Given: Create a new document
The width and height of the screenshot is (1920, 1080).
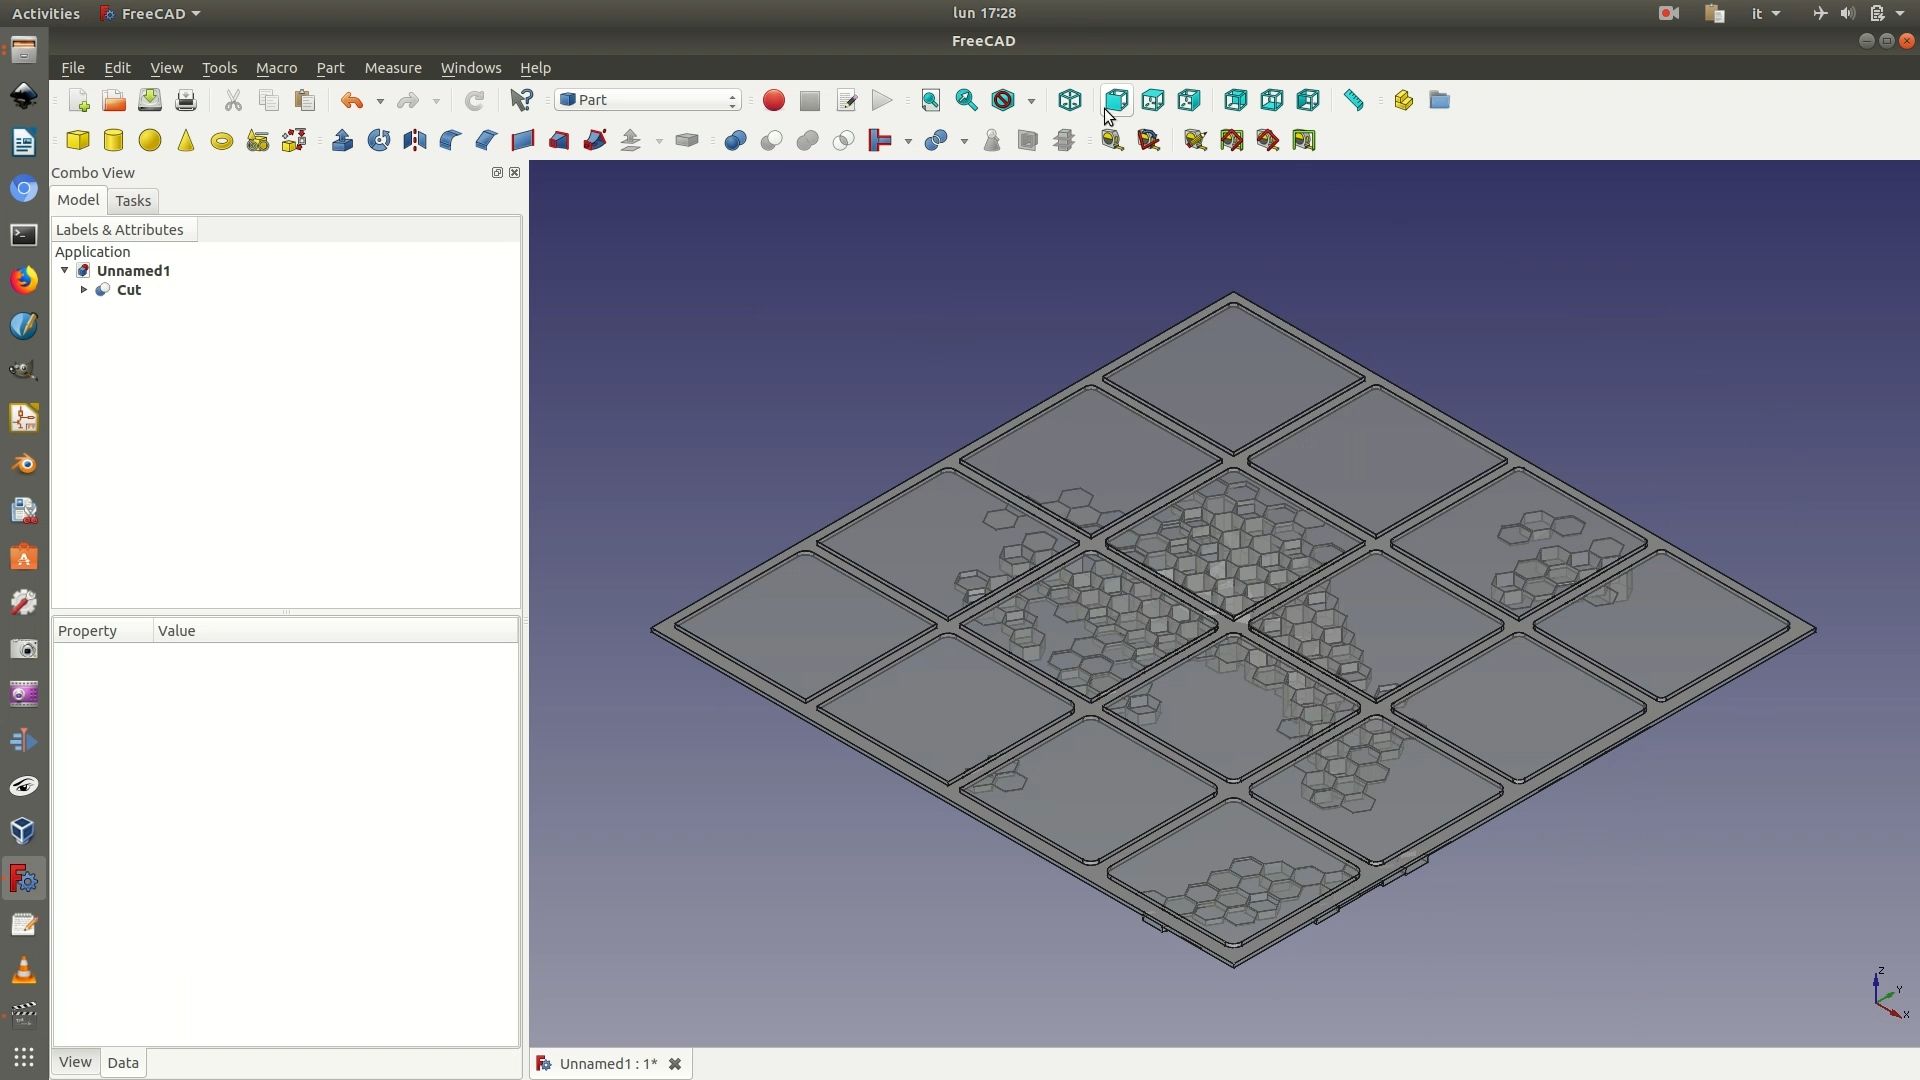Looking at the screenshot, I should (78, 100).
